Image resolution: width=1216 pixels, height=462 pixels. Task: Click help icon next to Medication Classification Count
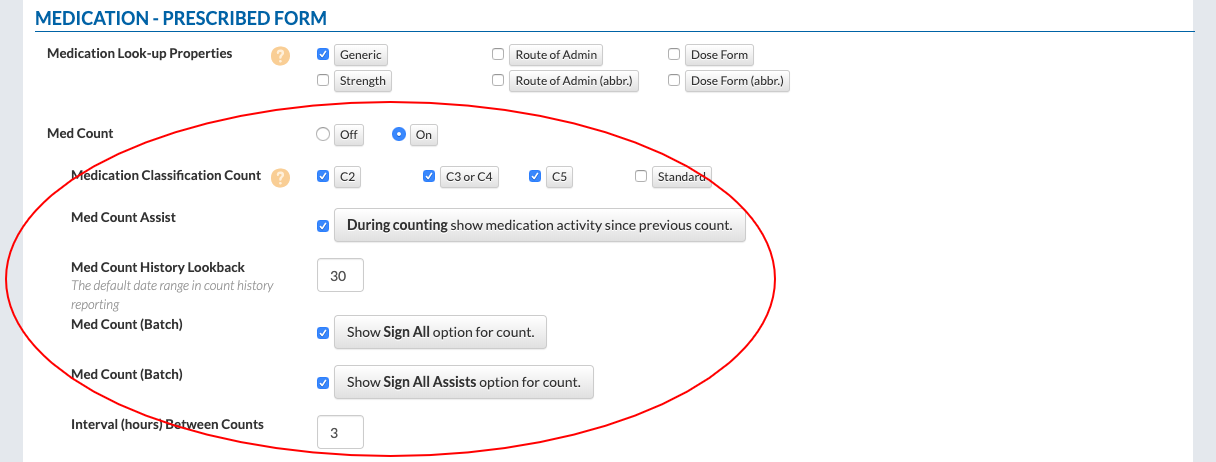tap(281, 178)
